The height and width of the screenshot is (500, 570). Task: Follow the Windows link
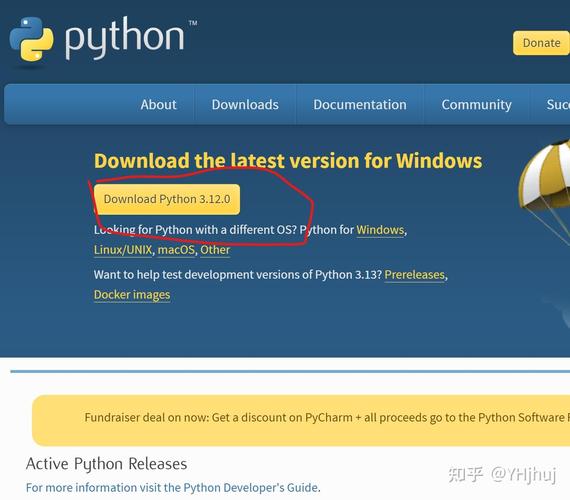coord(380,230)
